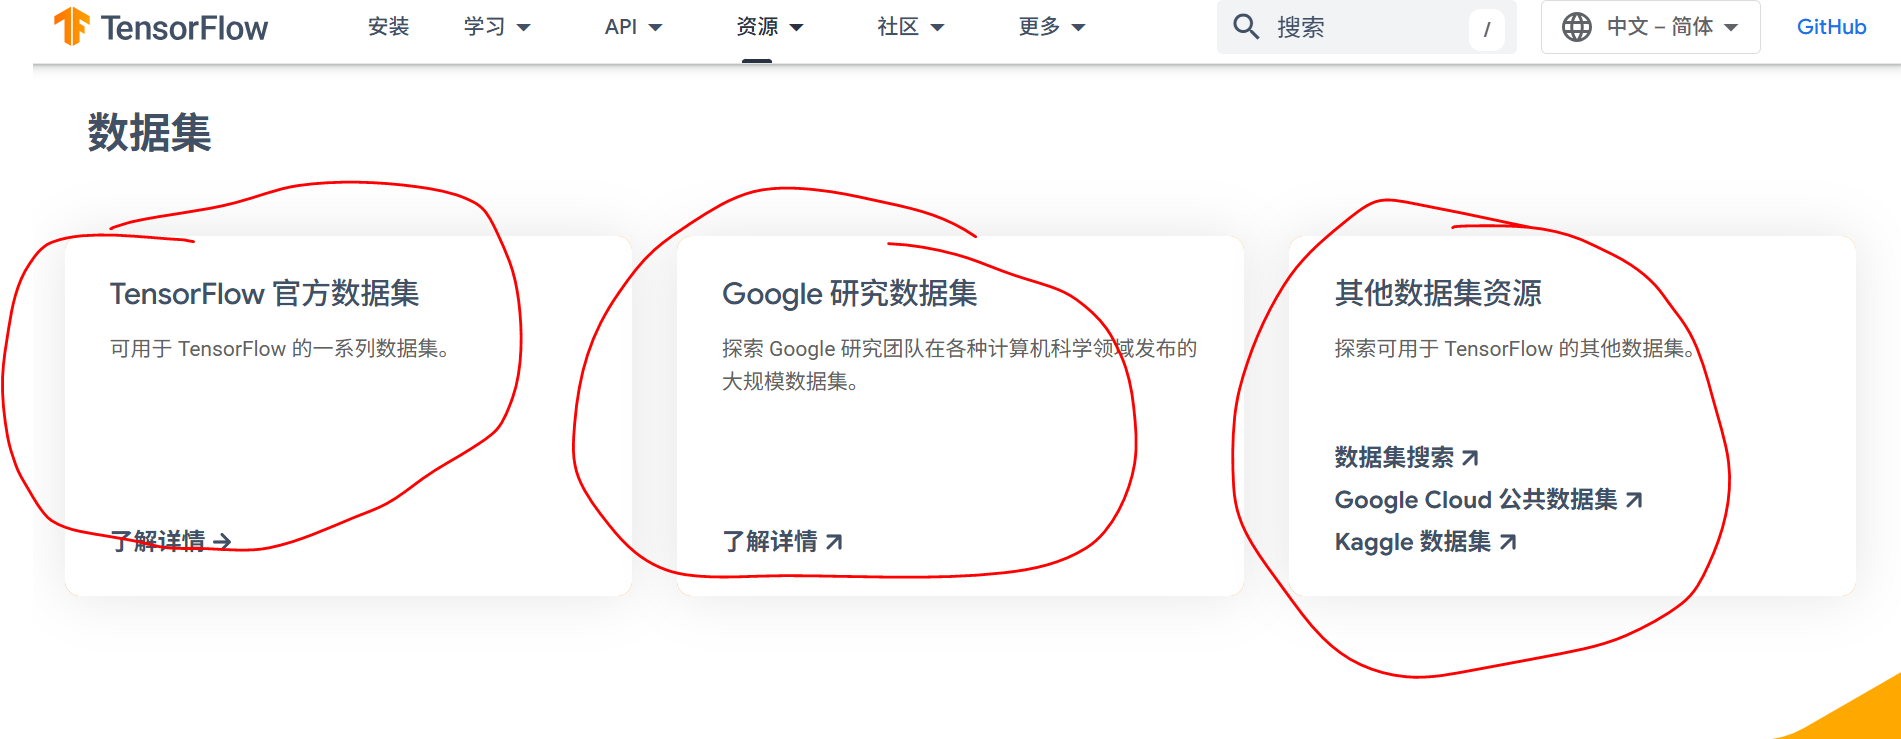Click the TensorFlow logo icon
The image size is (1901, 739).
[x=72, y=26]
